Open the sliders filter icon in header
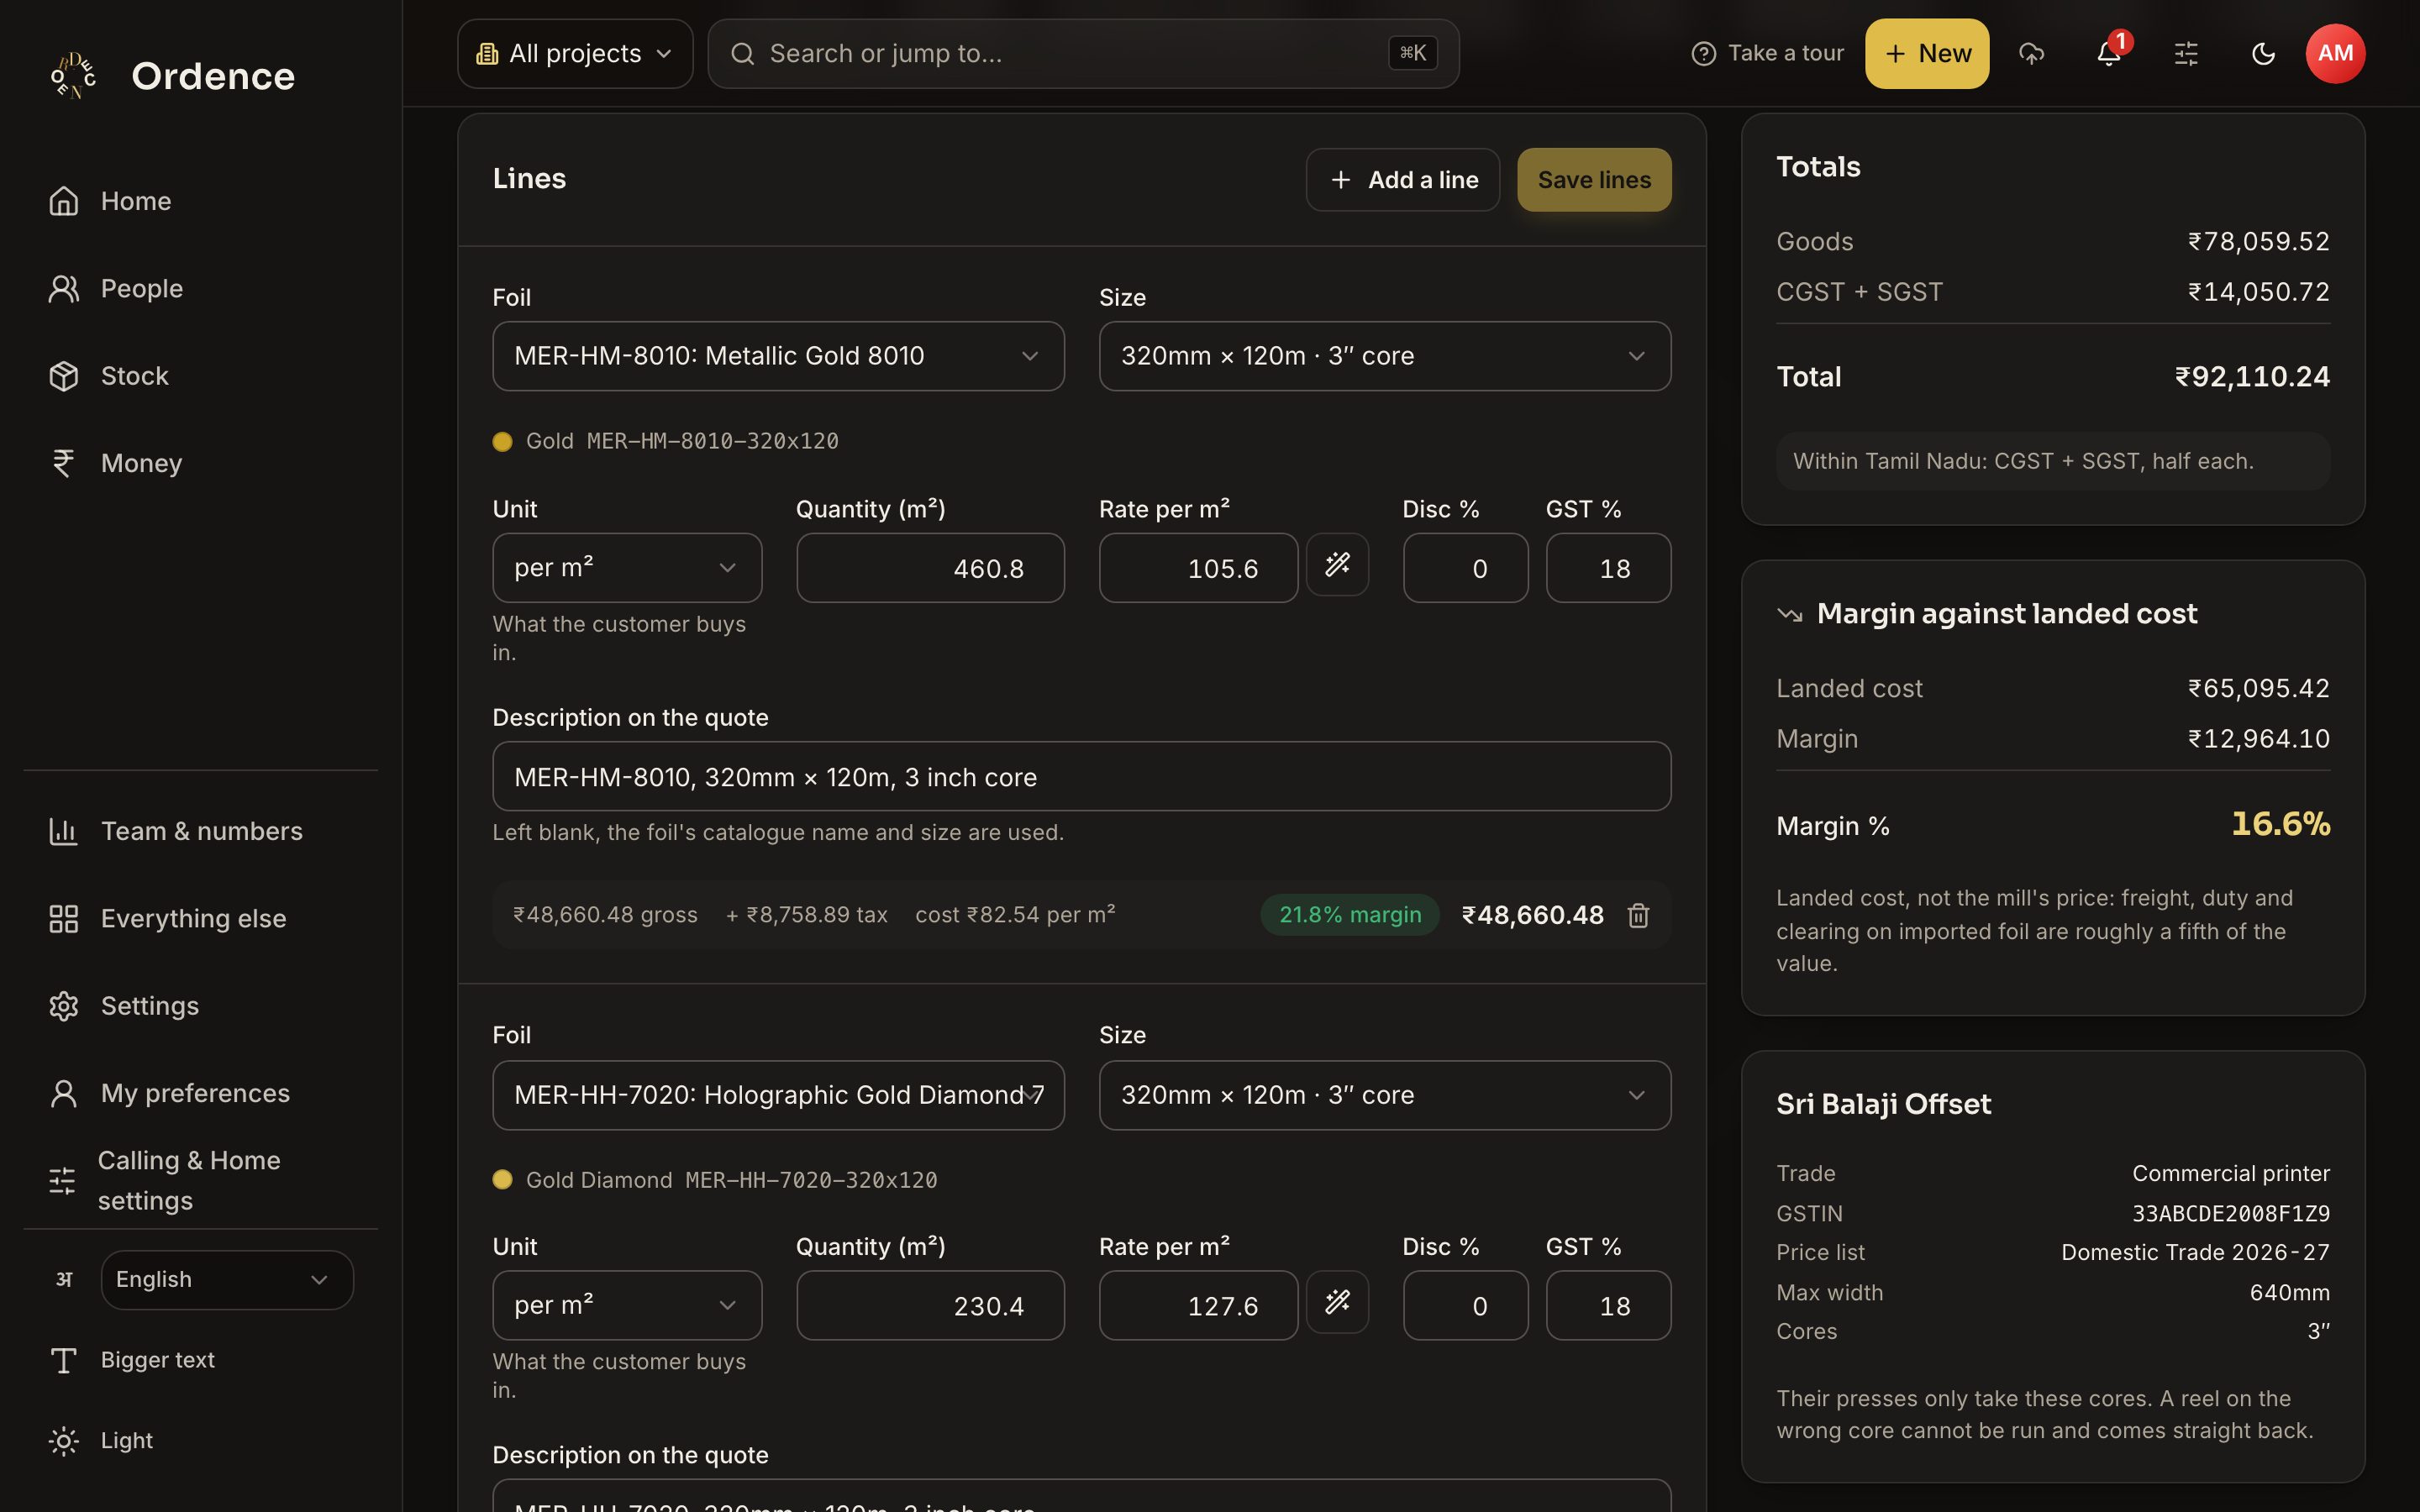 pos(2186,53)
